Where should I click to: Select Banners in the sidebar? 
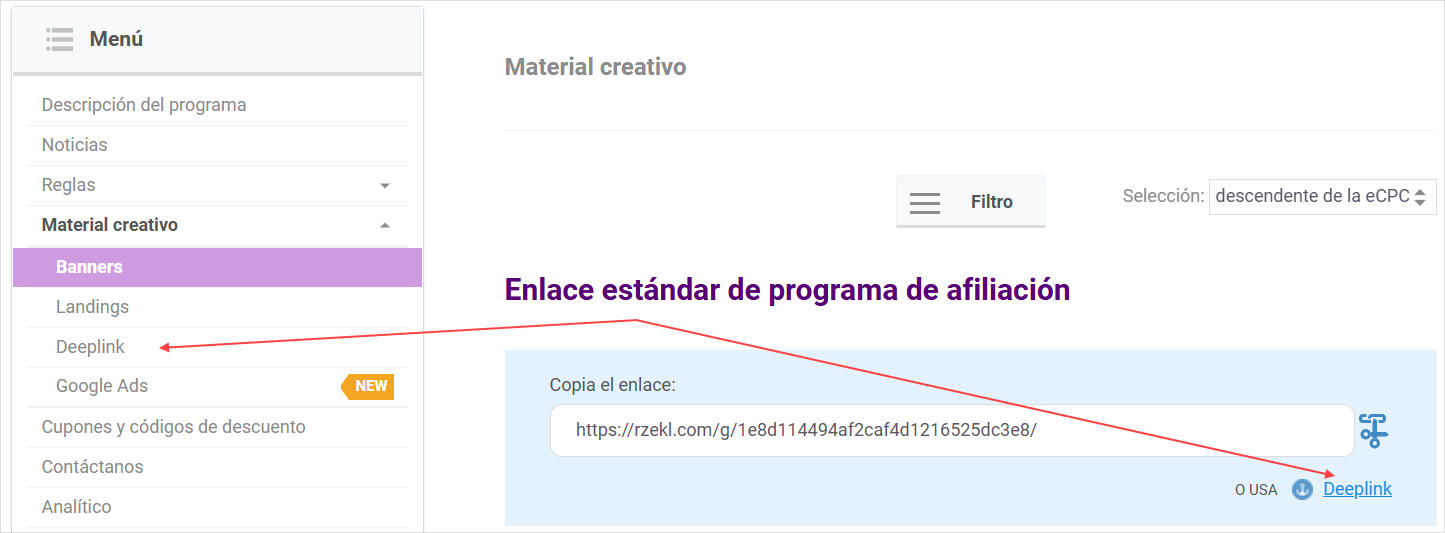click(90, 267)
